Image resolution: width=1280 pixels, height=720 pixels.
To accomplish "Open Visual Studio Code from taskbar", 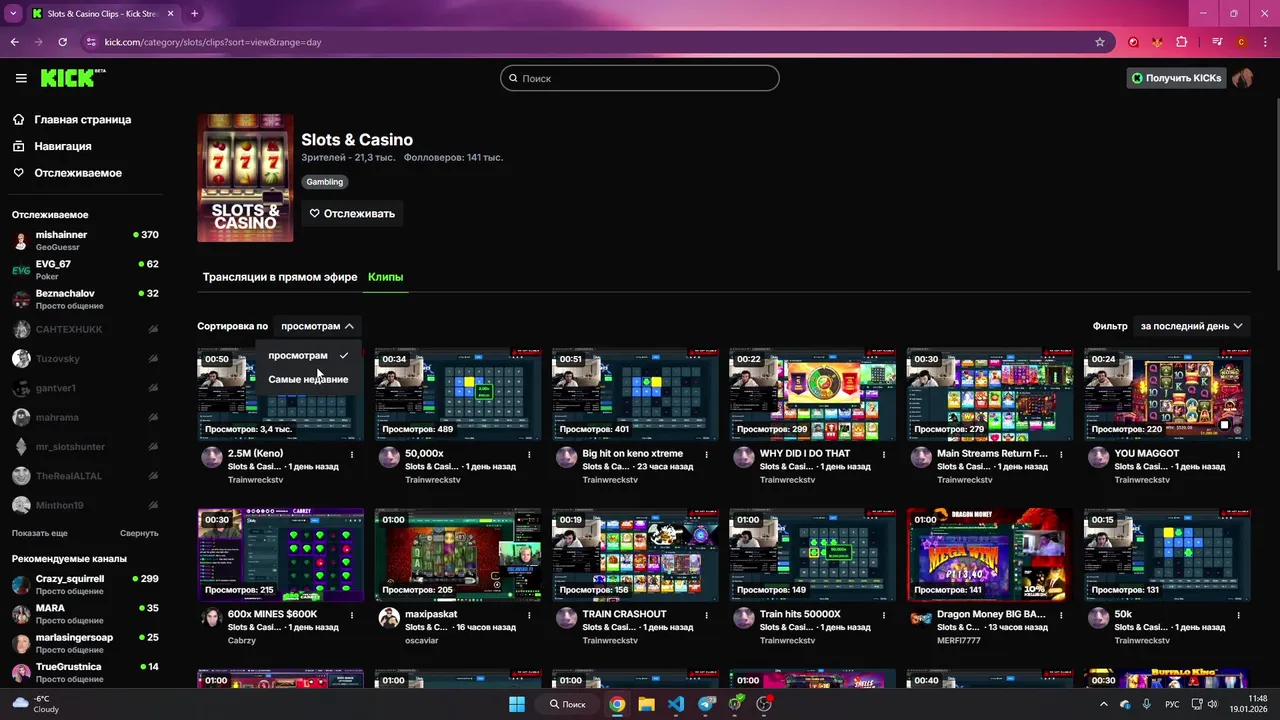I will (676, 704).
